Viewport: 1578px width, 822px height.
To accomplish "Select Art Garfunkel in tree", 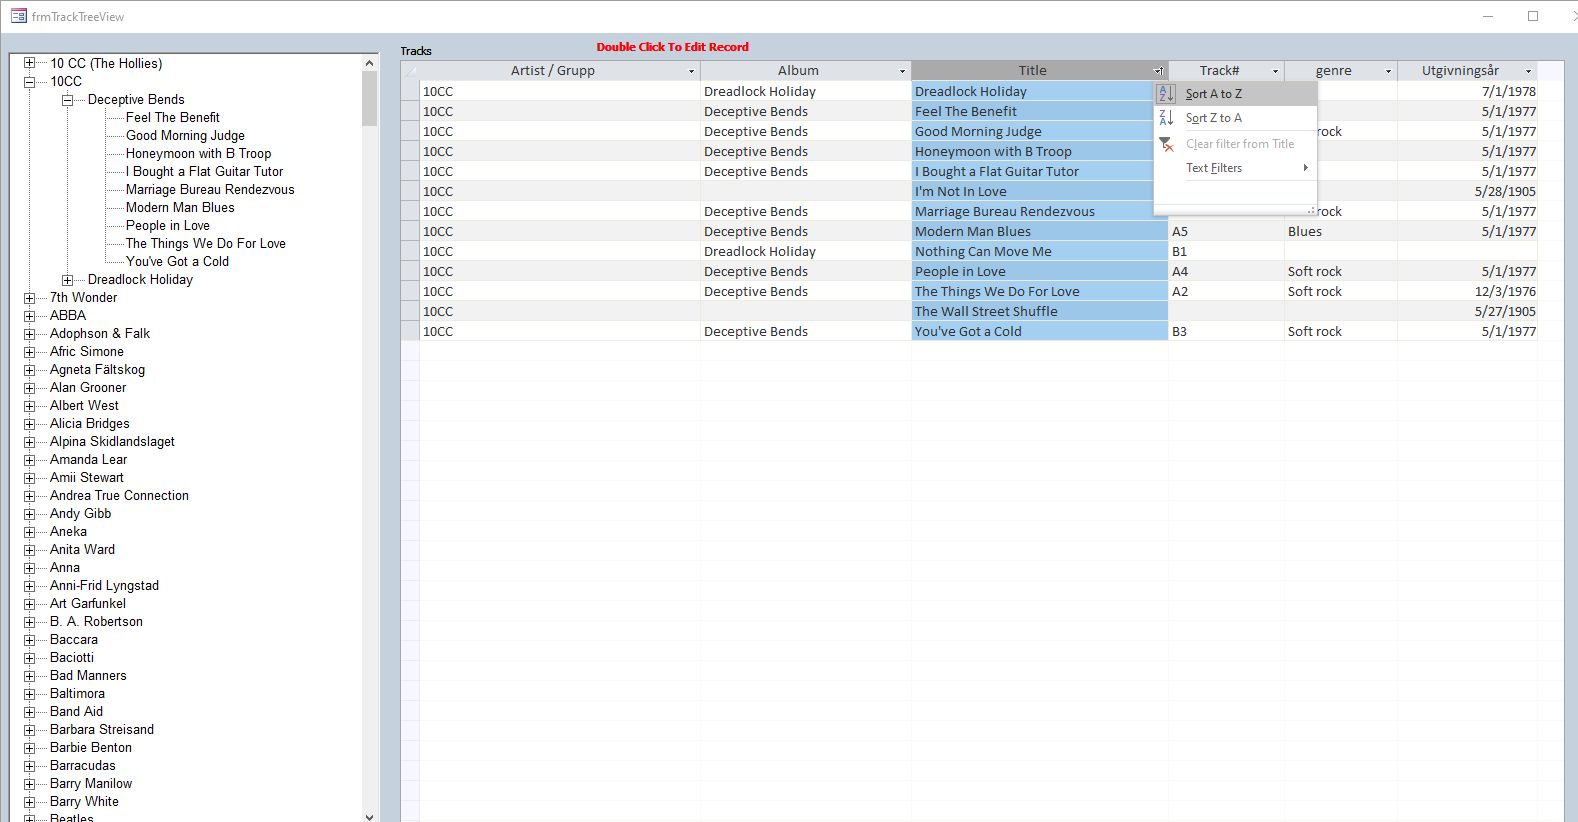I will point(88,603).
